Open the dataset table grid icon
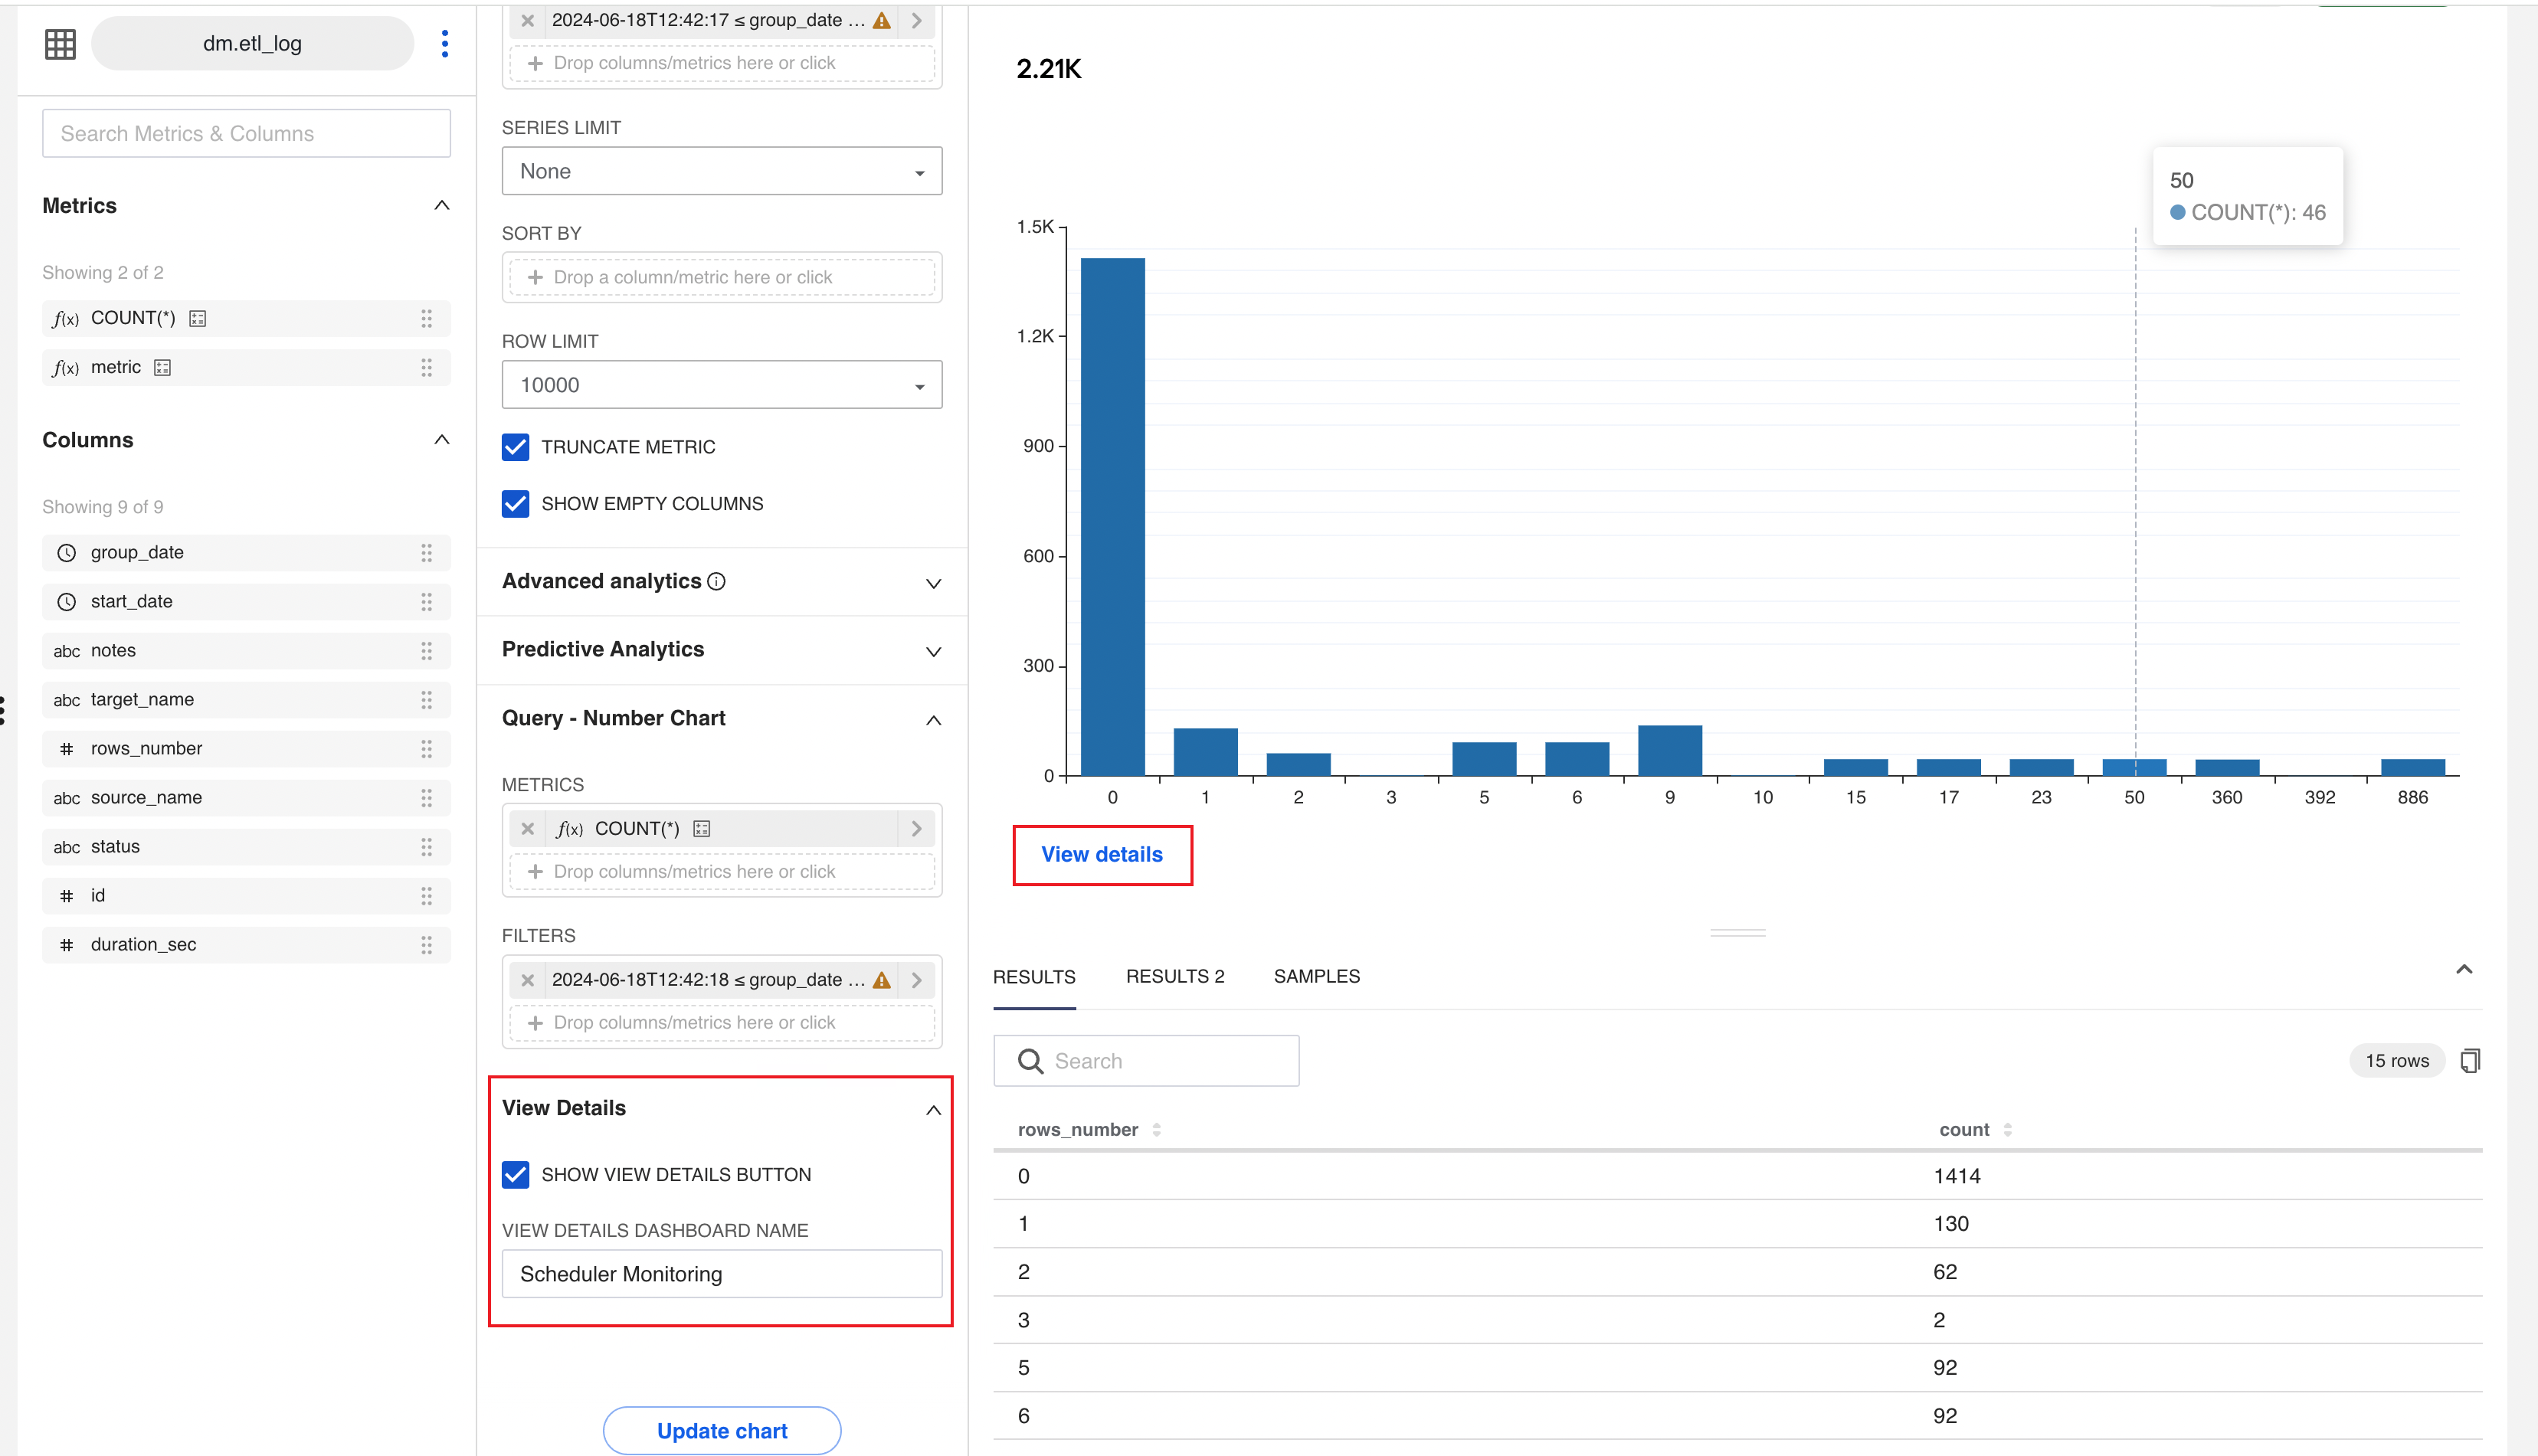2538x1456 pixels. pyautogui.click(x=60, y=43)
